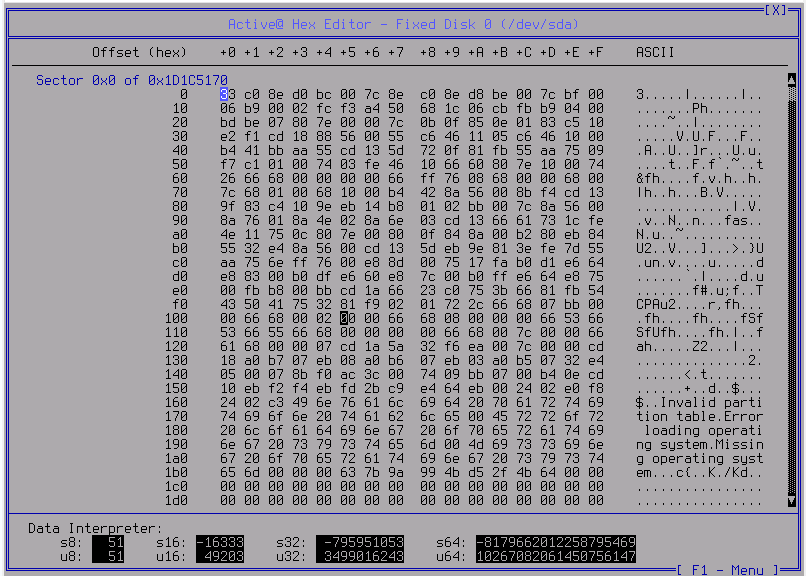Click the u16 value 49203
Image resolution: width=806 pixels, height=576 pixels.
(220, 556)
